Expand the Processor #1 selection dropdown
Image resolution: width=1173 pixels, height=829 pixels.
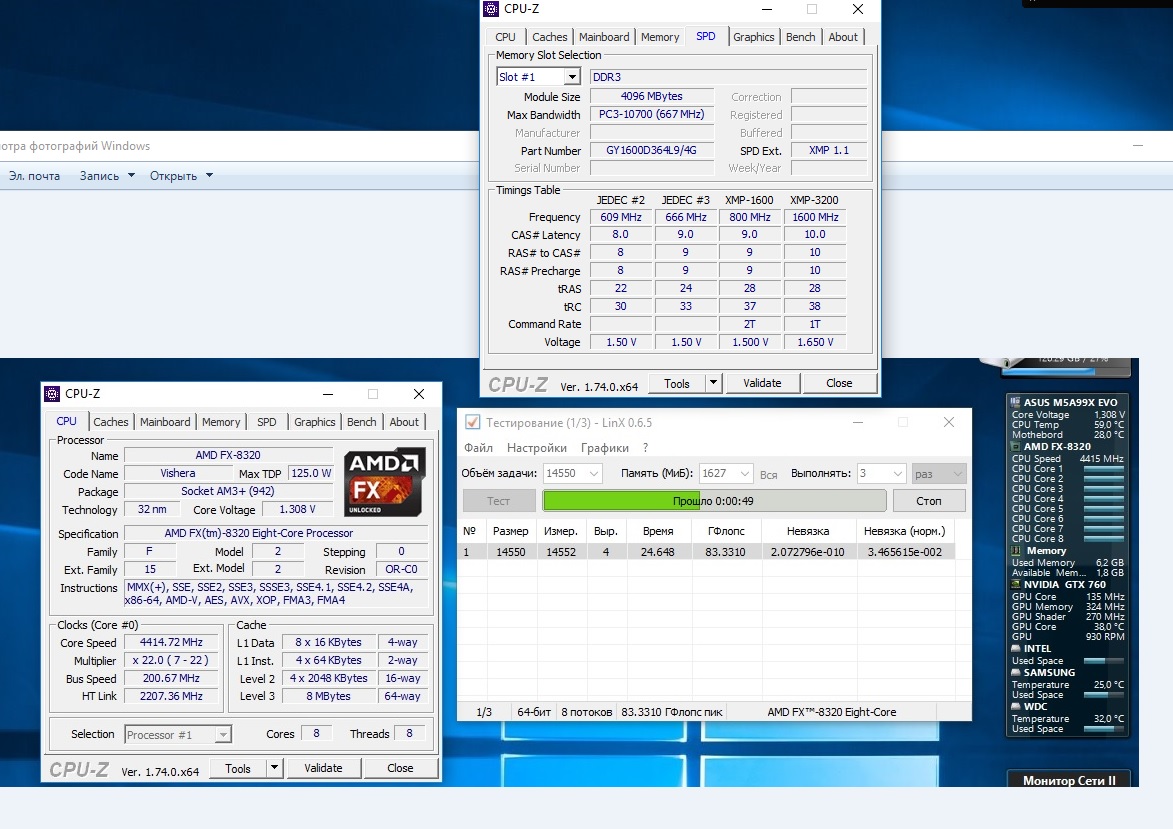point(223,735)
